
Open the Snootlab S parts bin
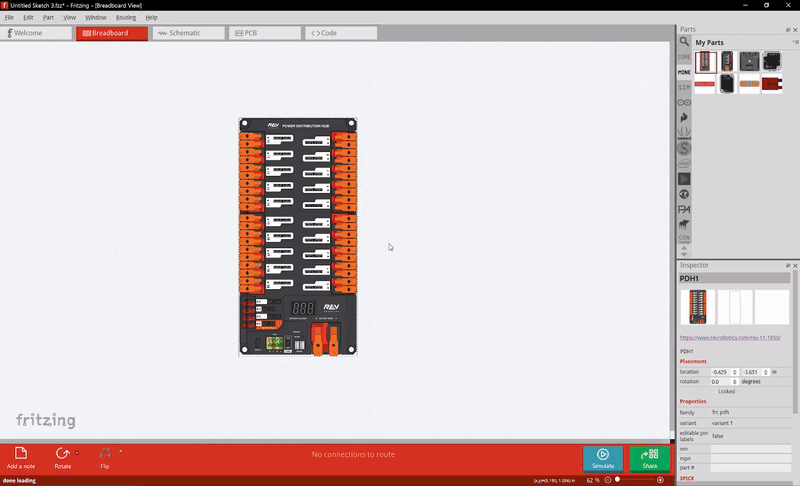[684, 148]
